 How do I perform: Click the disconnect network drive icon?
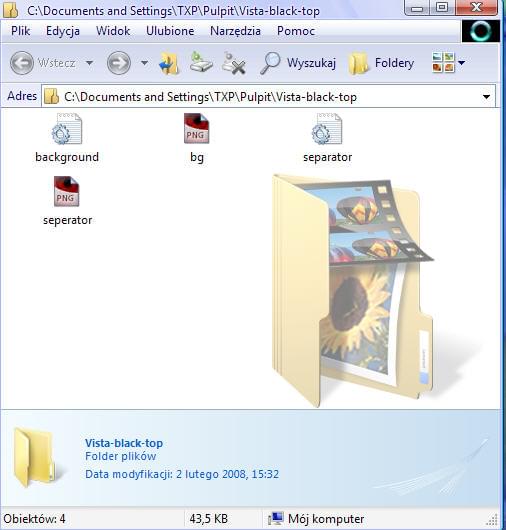pos(234,63)
